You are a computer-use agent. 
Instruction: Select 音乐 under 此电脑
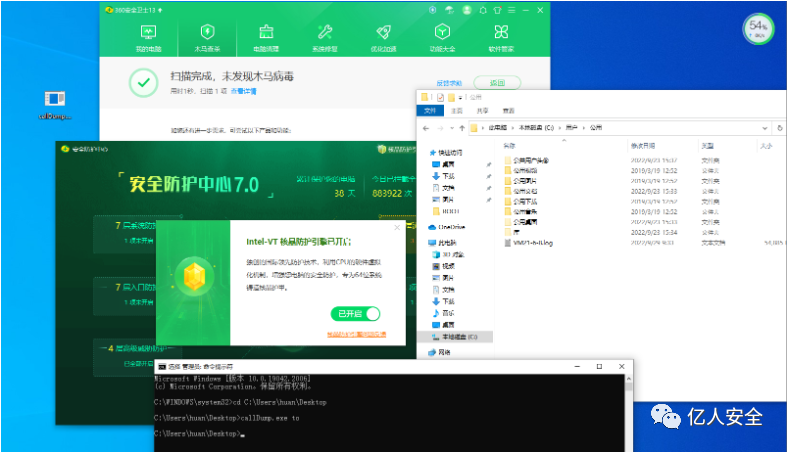point(444,313)
